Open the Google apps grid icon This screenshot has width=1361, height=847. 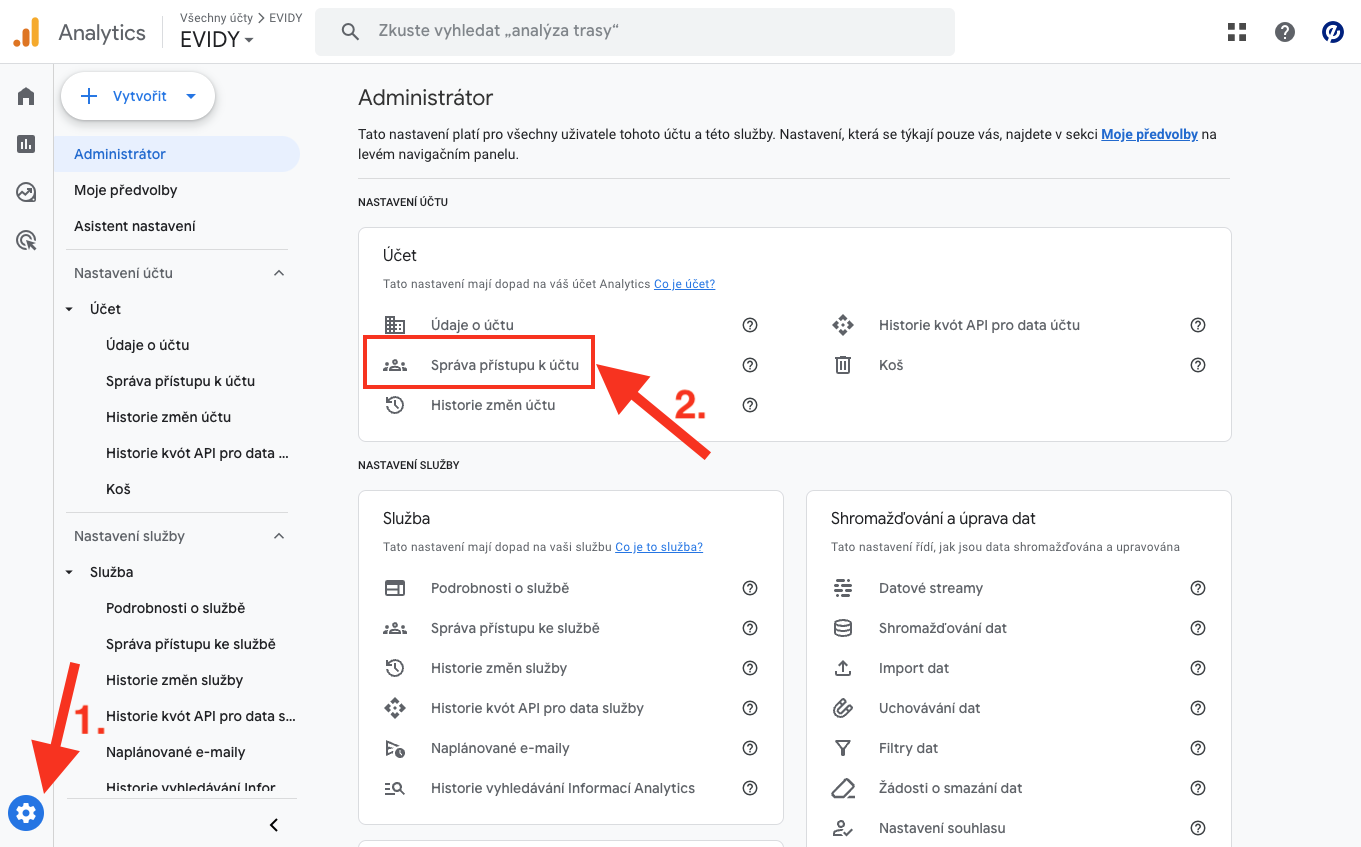point(1237,32)
